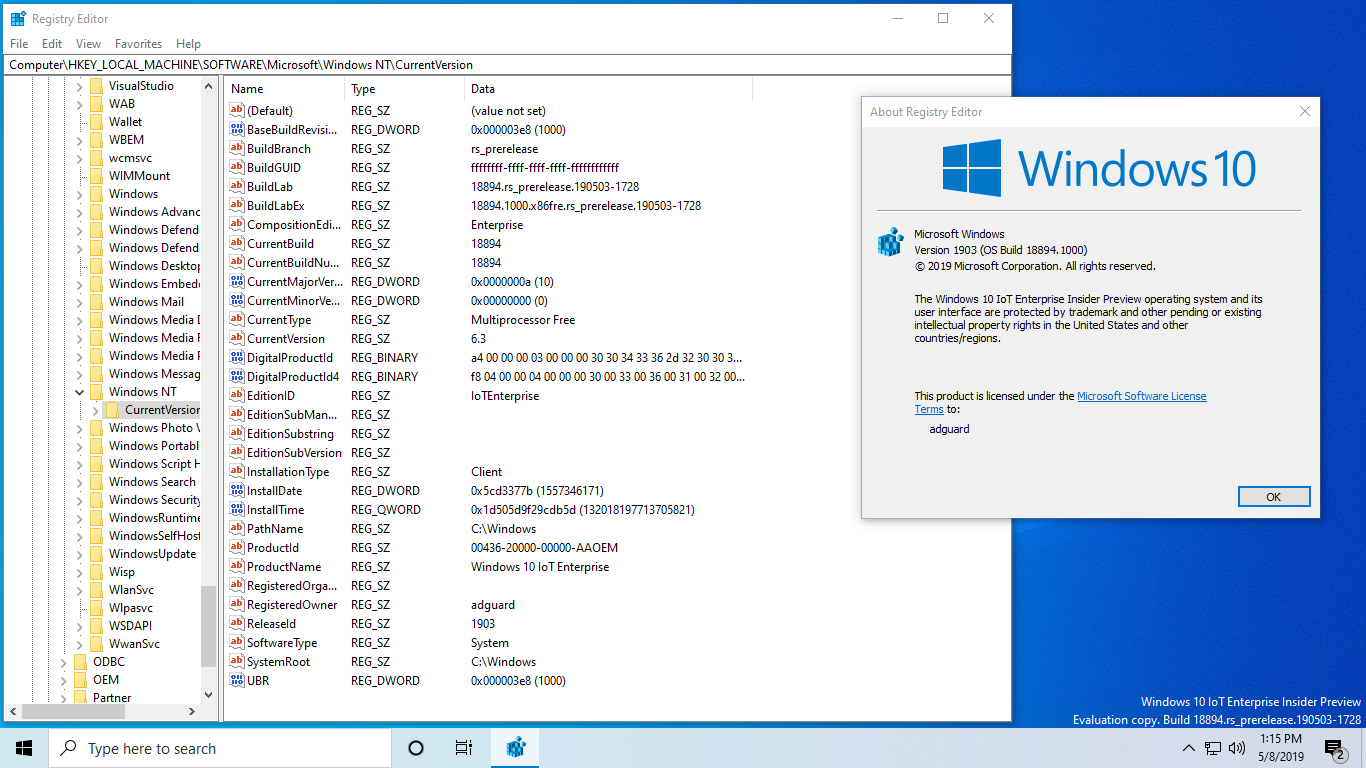The height and width of the screenshot is (768, 1366).
Task: Click the BuildBranch string value icon
Action: tap(237, 149)
